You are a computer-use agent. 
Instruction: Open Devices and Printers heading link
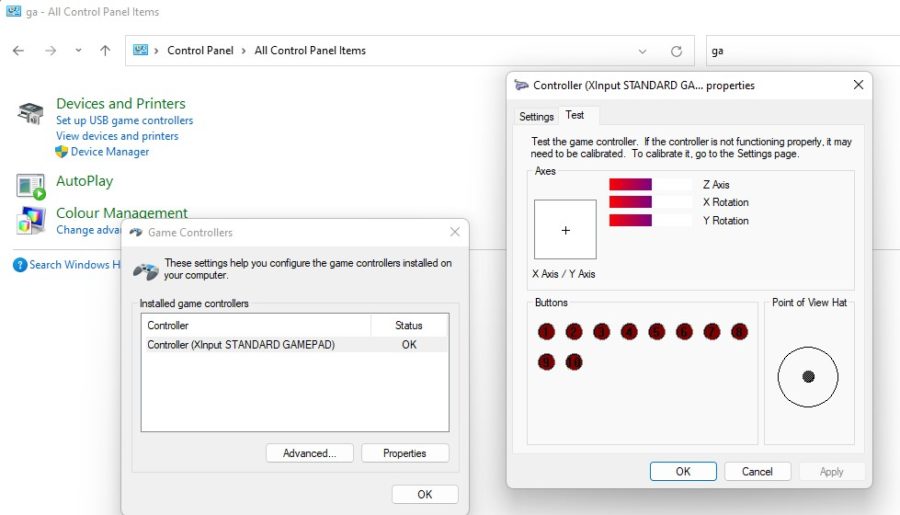click(x=121, y=103)
